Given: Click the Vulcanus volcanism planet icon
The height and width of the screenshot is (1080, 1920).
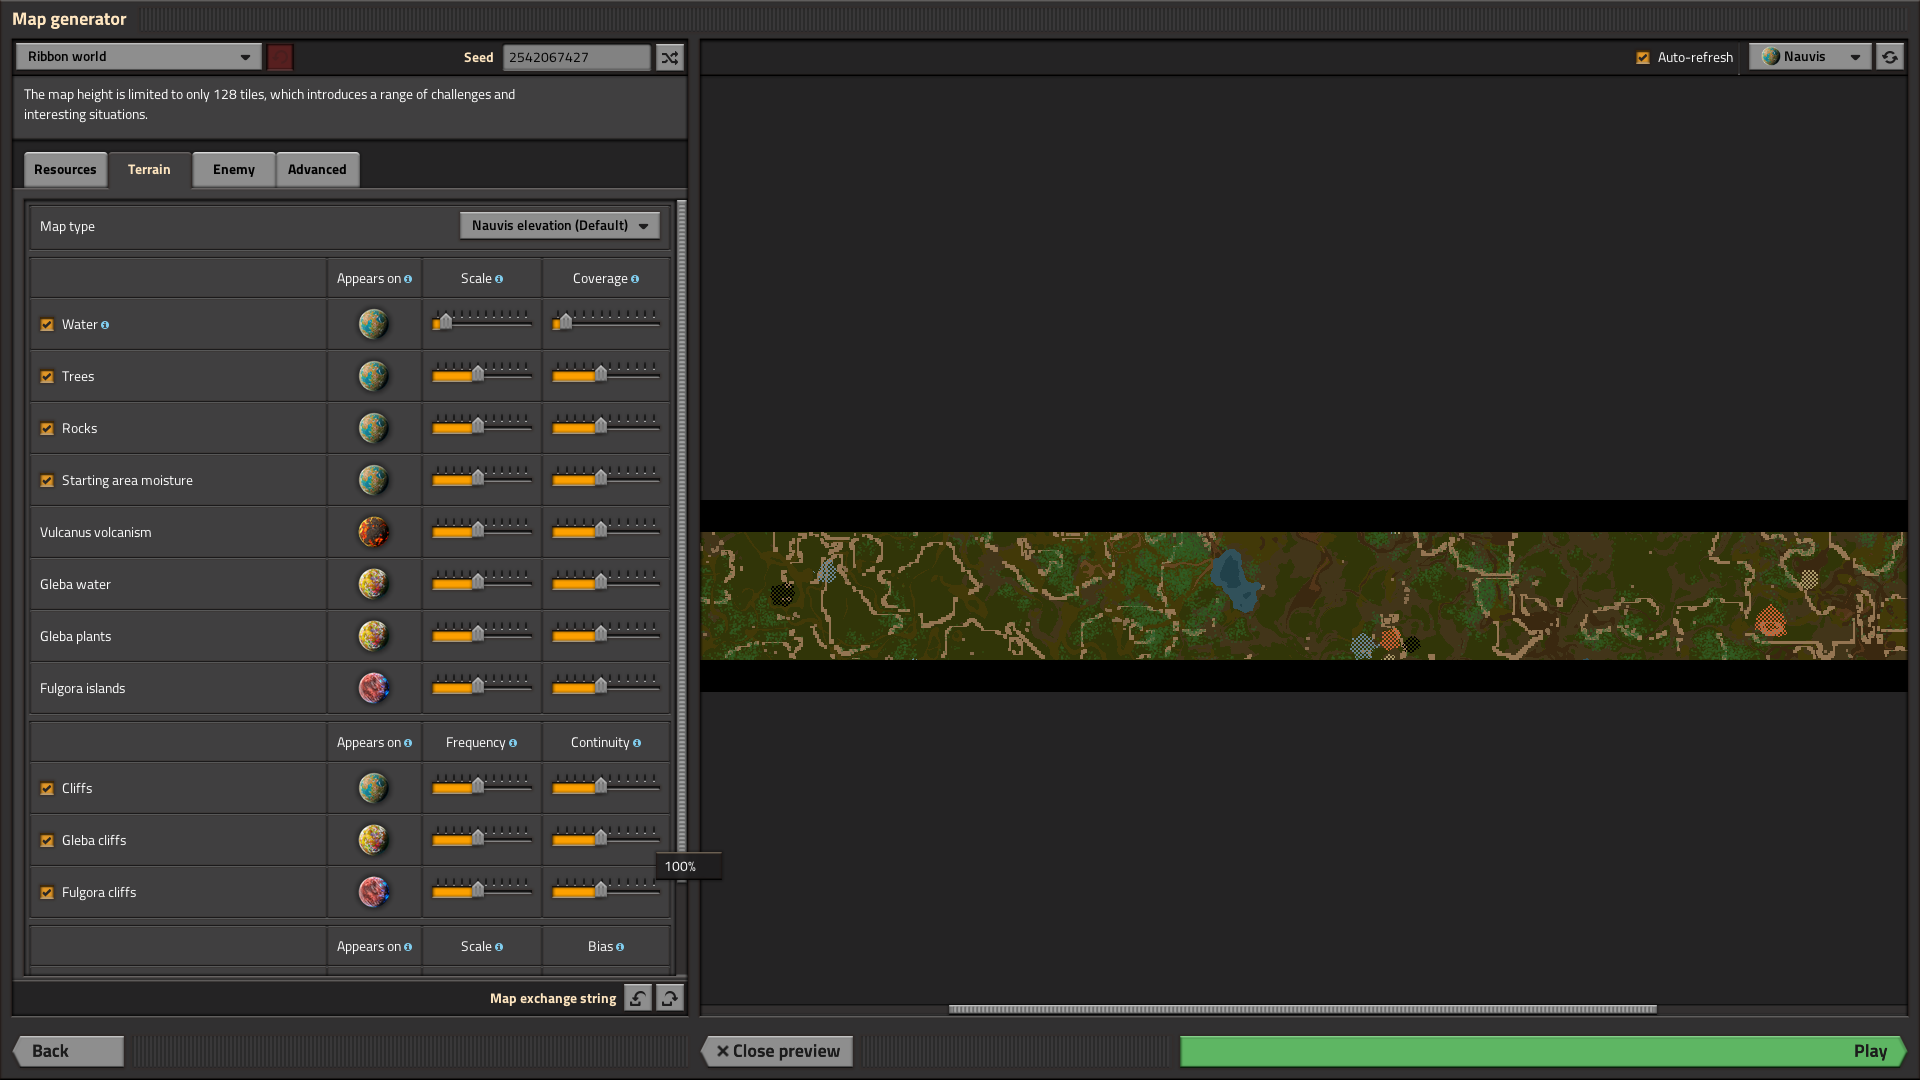Looking at the screenshot, I should (x=373, y=531).
